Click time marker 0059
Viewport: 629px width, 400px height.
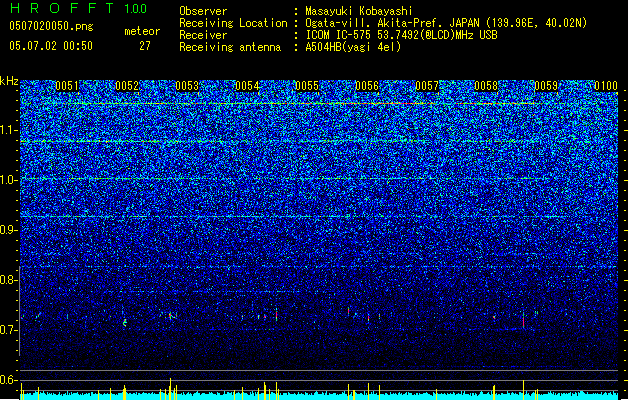click(546, 86)
